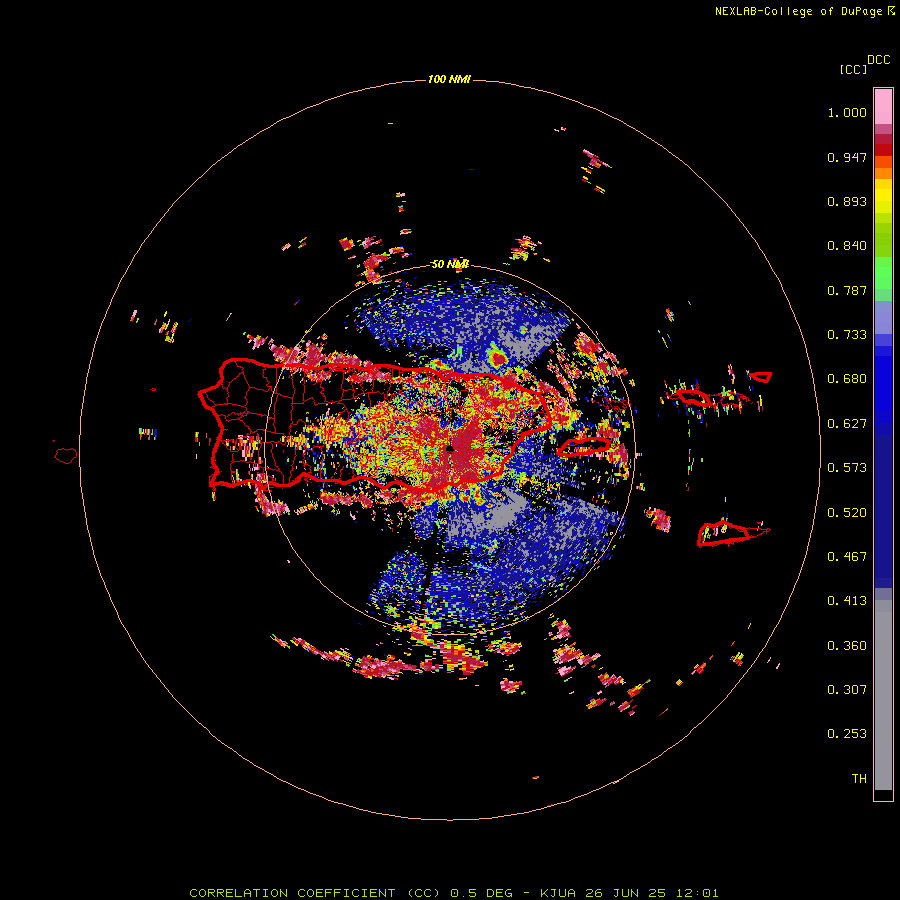
Task: Click the black radar site dot at center
Action: tap(450, 449)
